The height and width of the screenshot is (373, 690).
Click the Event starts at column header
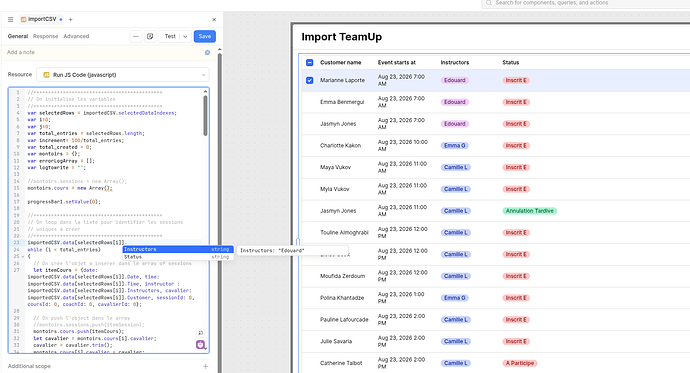pos(396,62)
